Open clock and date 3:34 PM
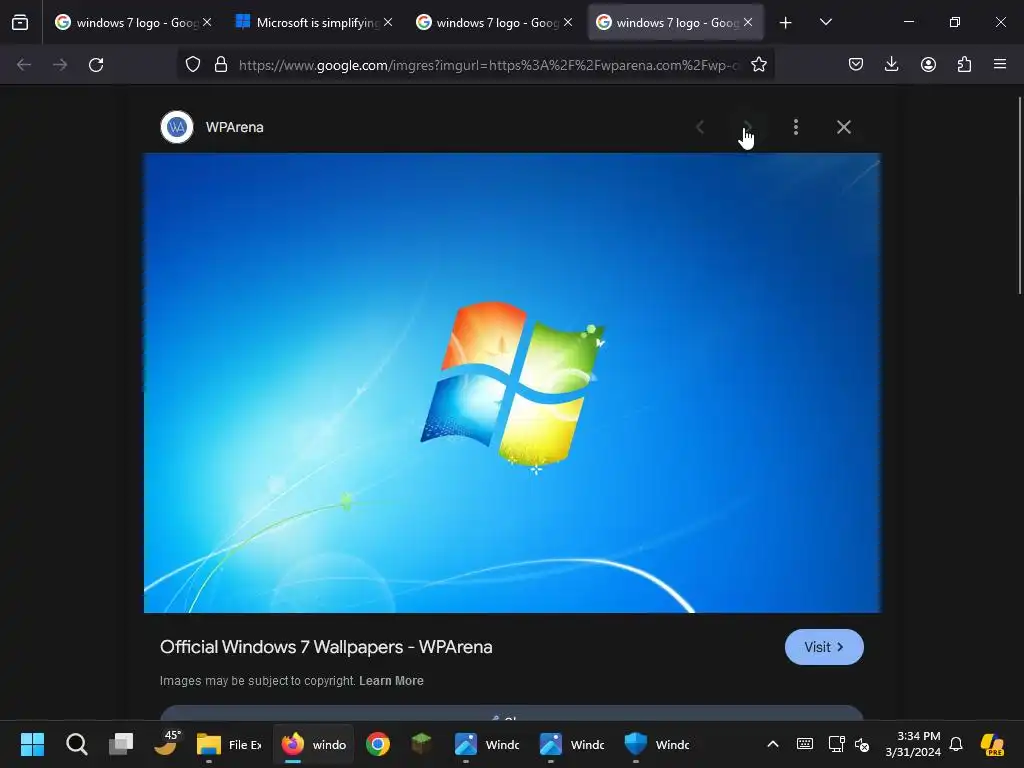Image resolution: width=1024 pixels, height=768 pixels. coord(913,744)
